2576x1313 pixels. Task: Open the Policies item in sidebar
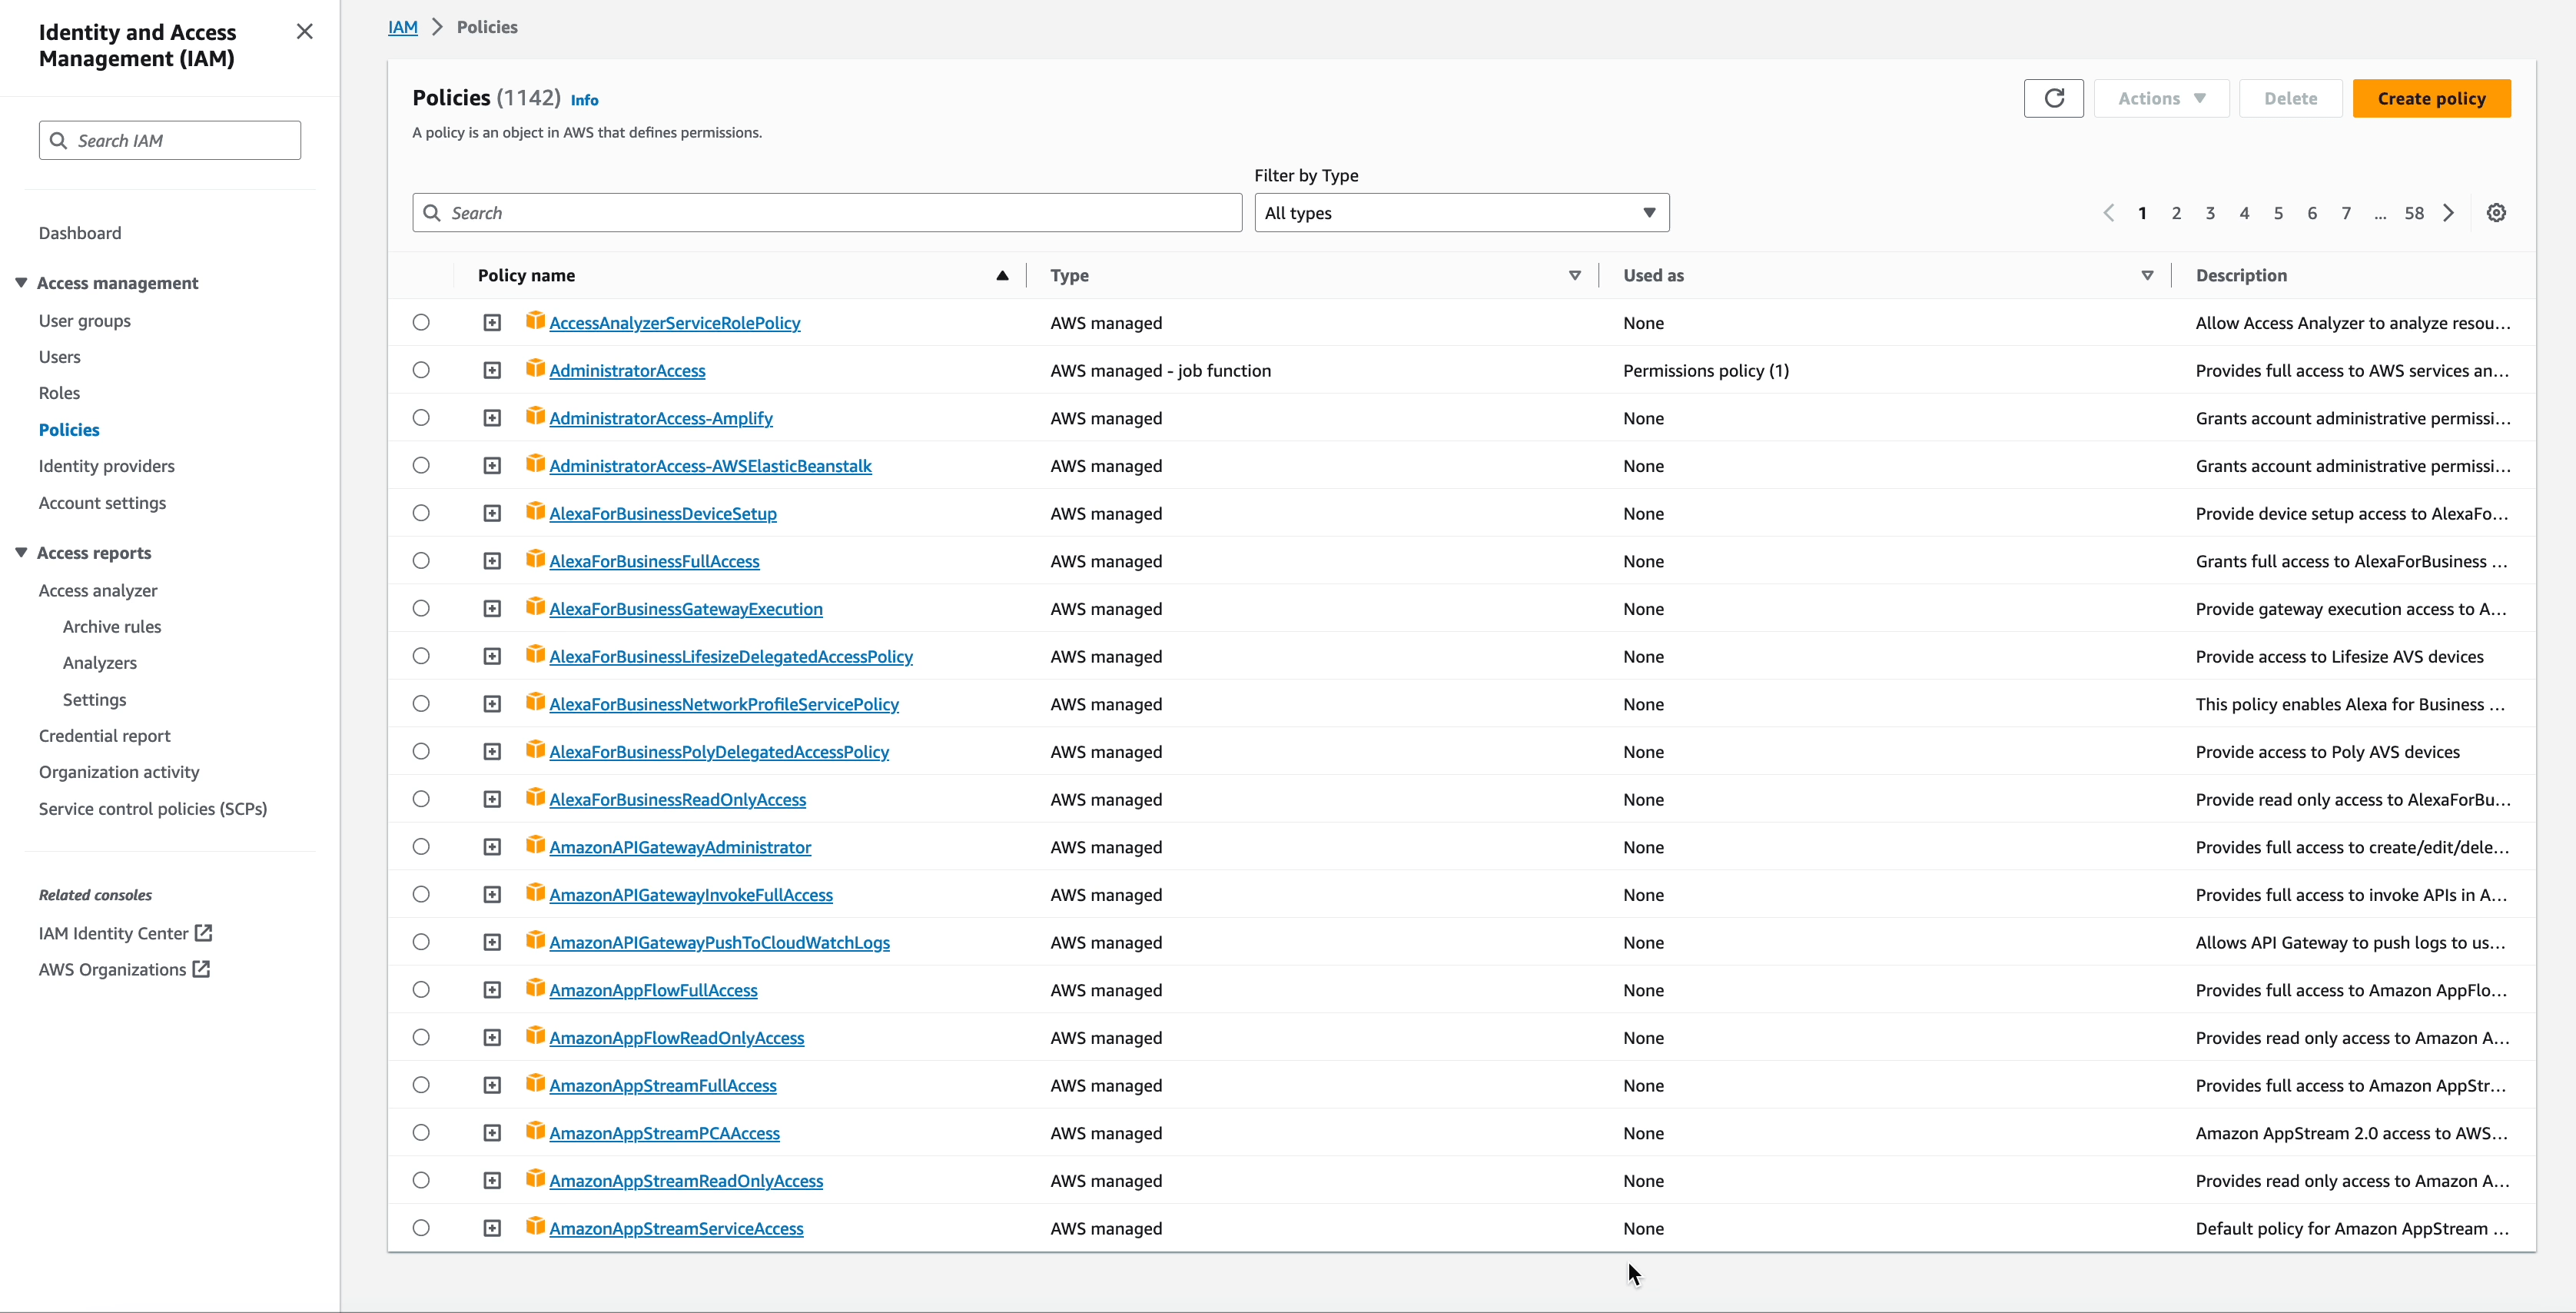coord(69,429)
